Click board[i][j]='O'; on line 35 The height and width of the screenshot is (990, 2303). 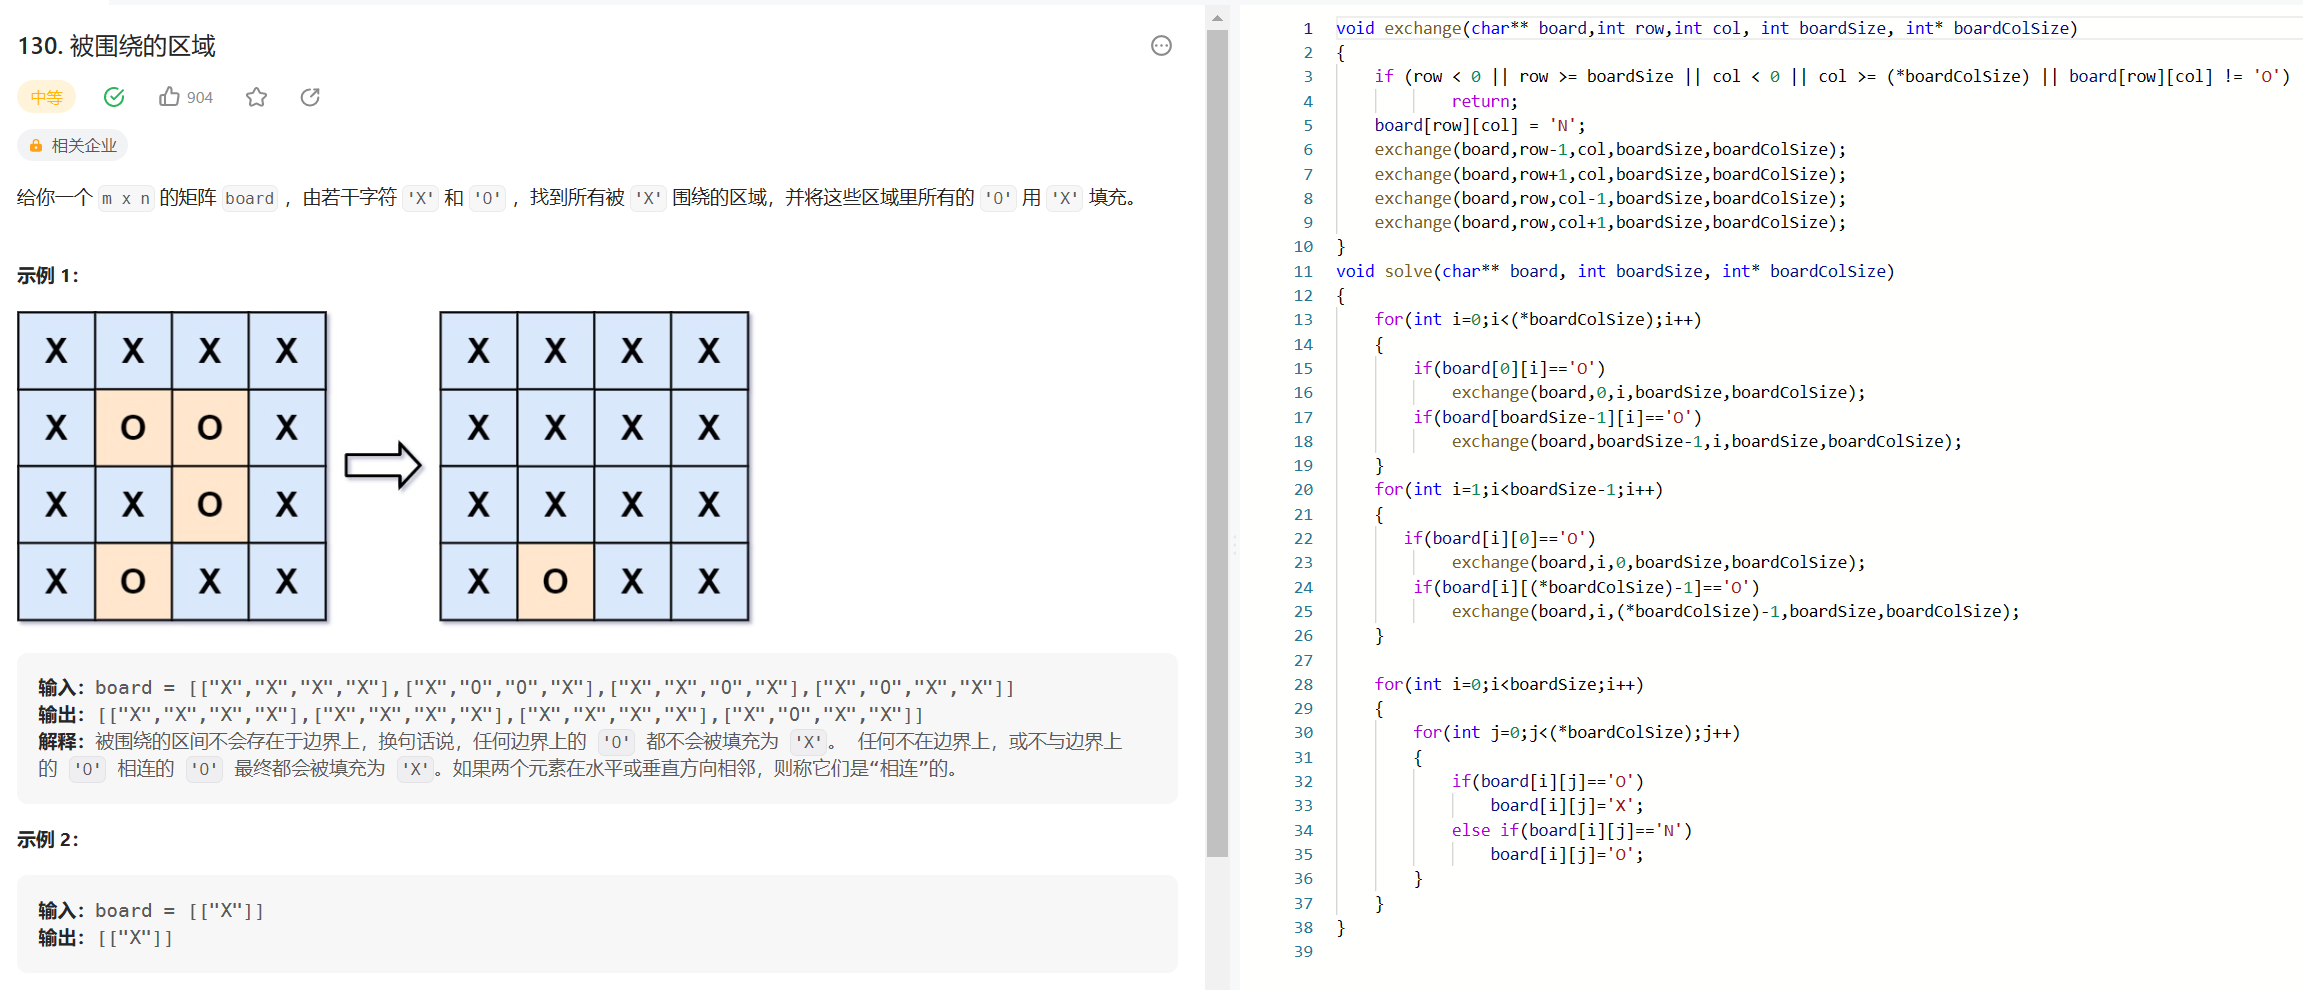[x=1567, y=854]
